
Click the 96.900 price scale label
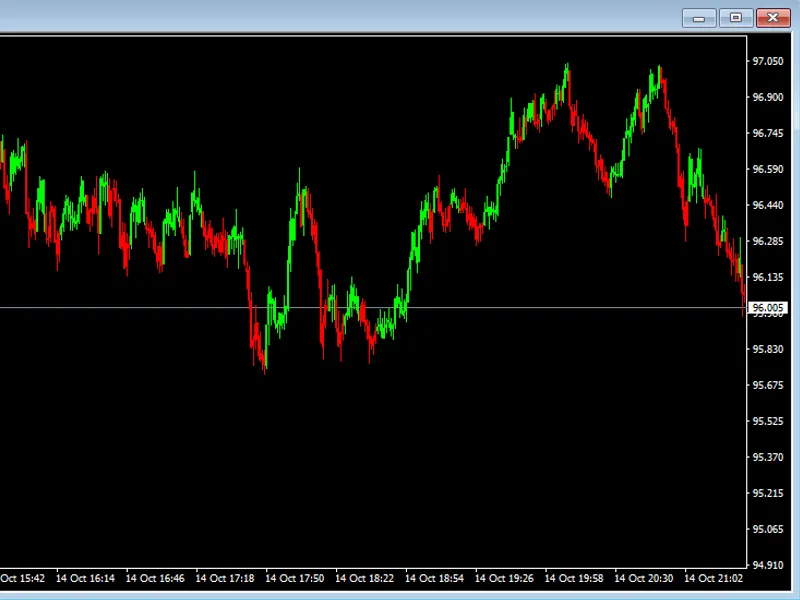768,97
